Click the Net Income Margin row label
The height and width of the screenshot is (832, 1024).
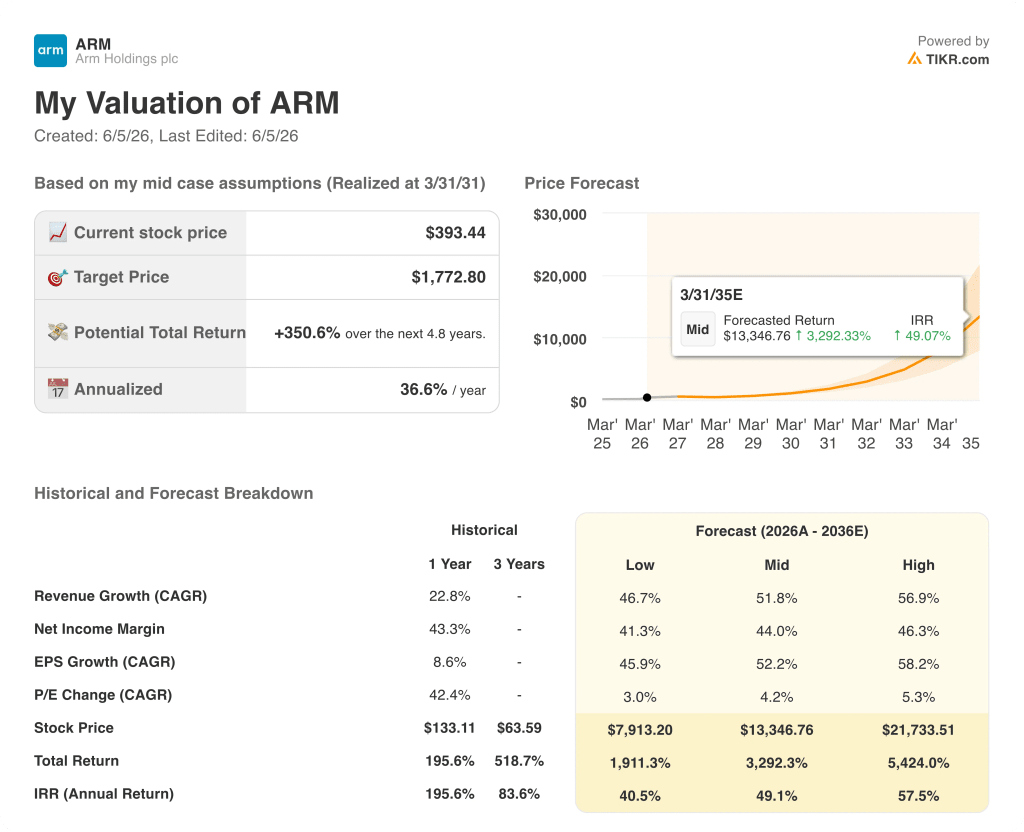coord(99,629)
